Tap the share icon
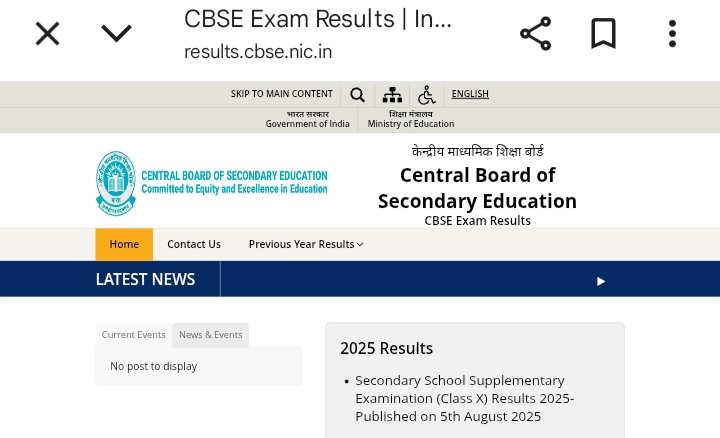 pos(535,34)
